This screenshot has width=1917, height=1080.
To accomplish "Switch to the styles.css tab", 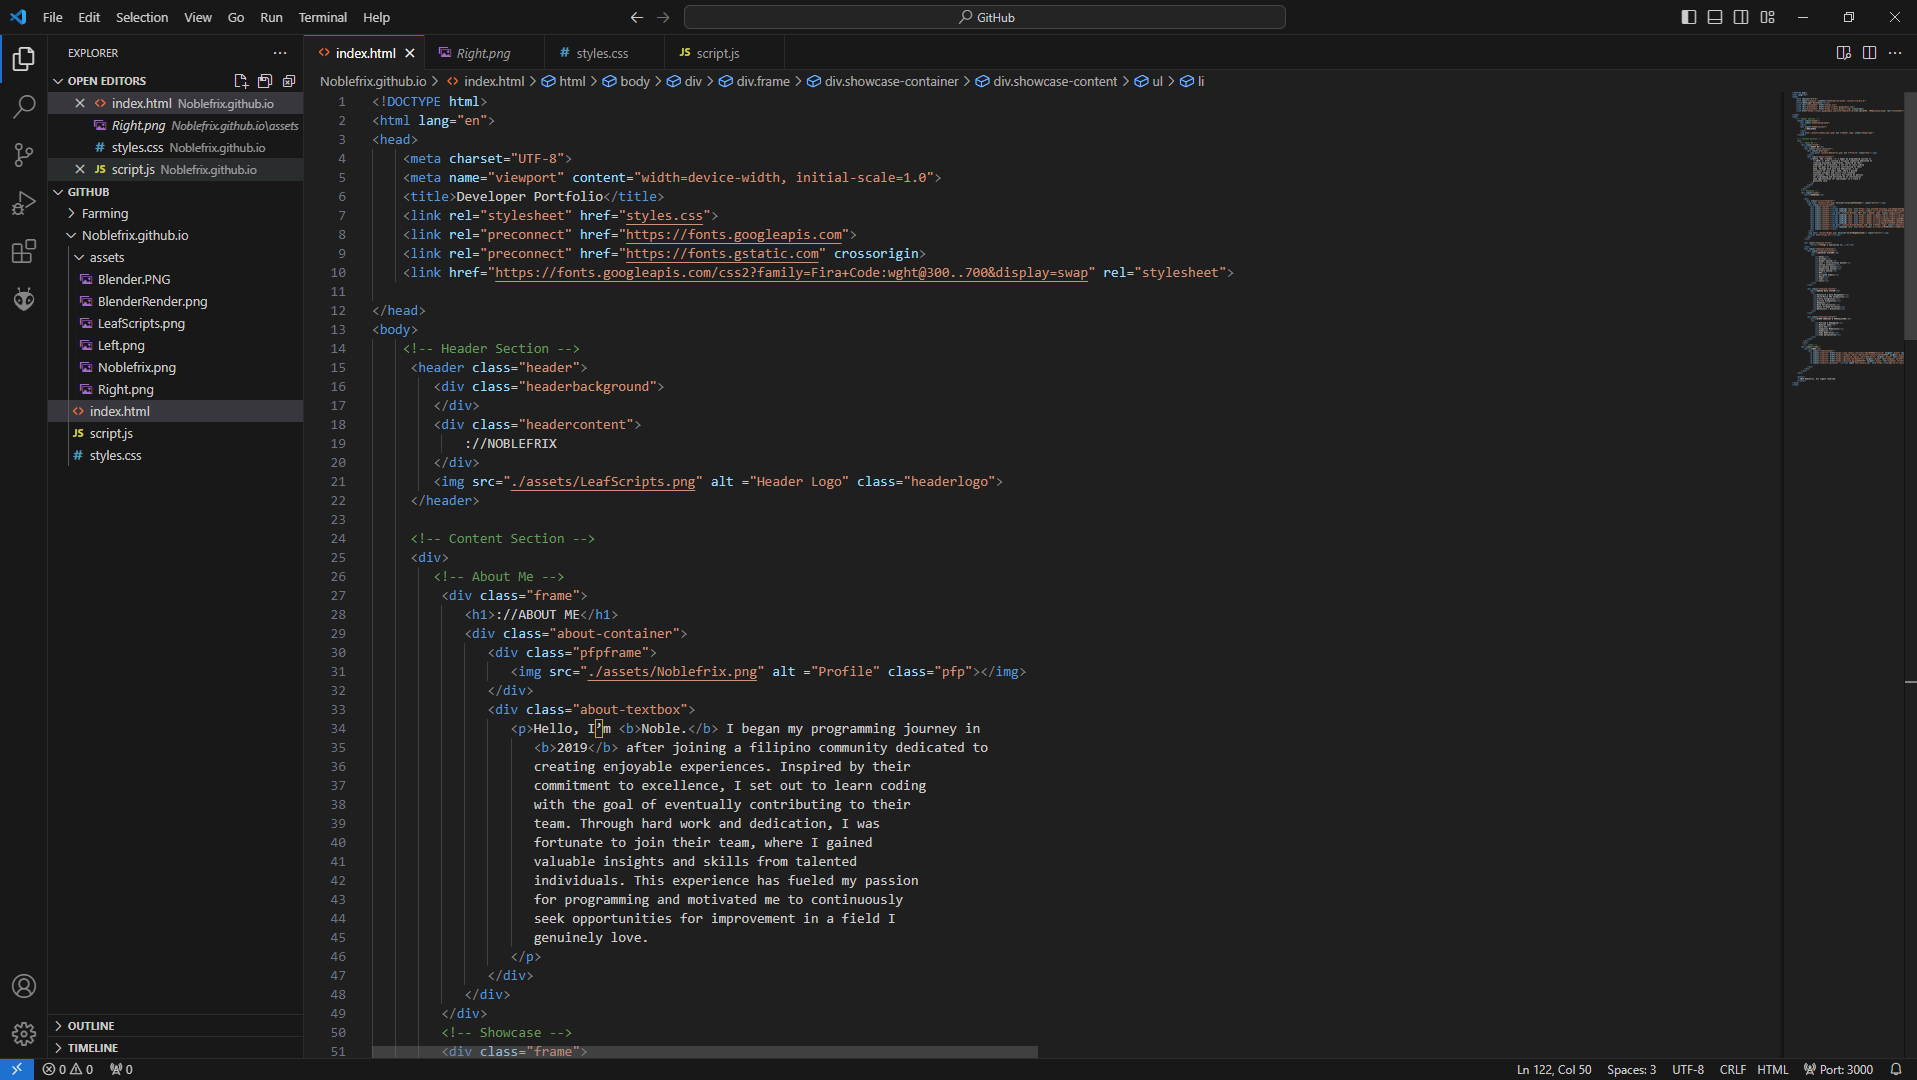I will (x=601, y=52).
